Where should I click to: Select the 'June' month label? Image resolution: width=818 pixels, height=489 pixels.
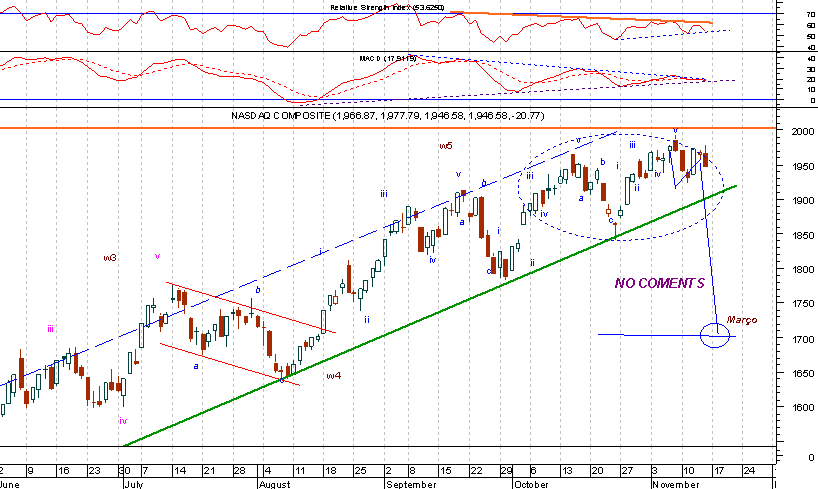10,484
